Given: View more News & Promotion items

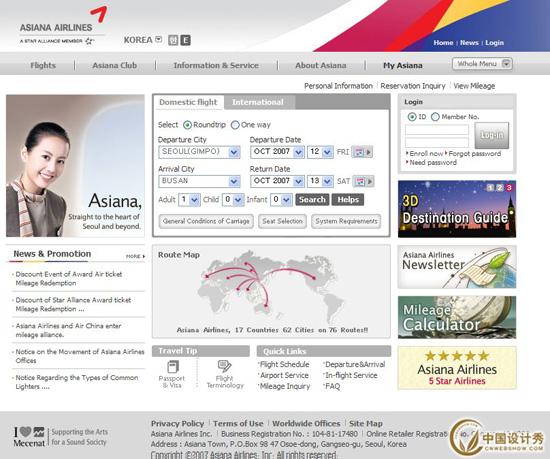Looking at the screenshot, I should click(x=135, y=256).
